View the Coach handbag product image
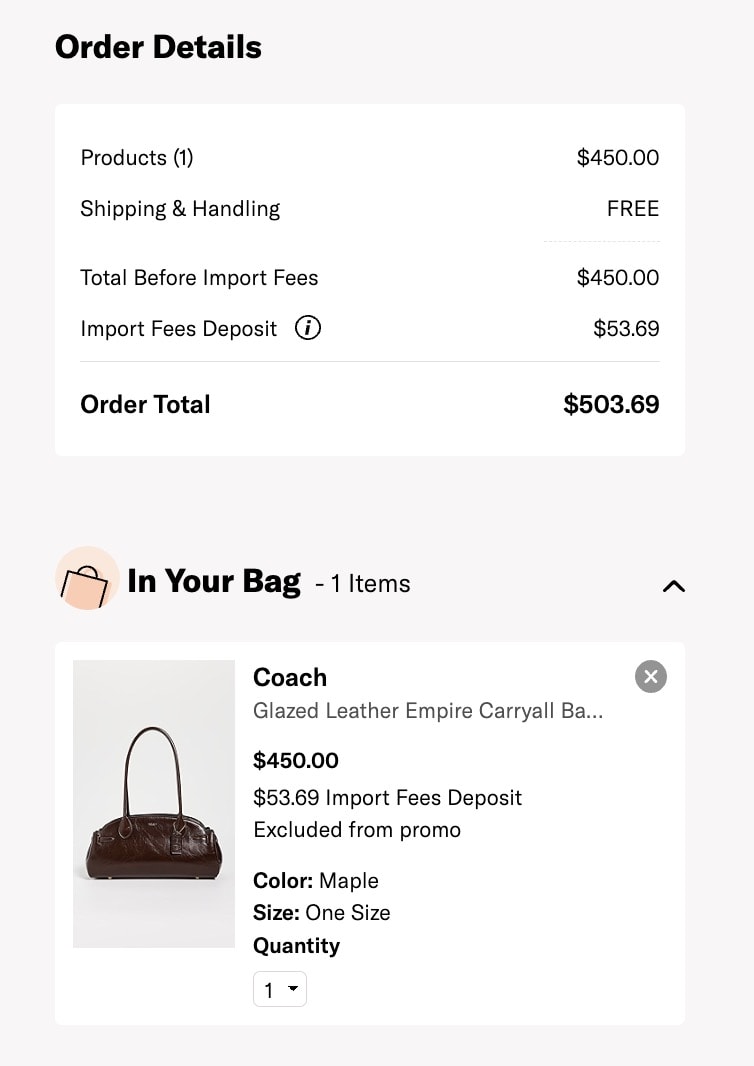Screen dimensions: 754x1066 (154, 804)
